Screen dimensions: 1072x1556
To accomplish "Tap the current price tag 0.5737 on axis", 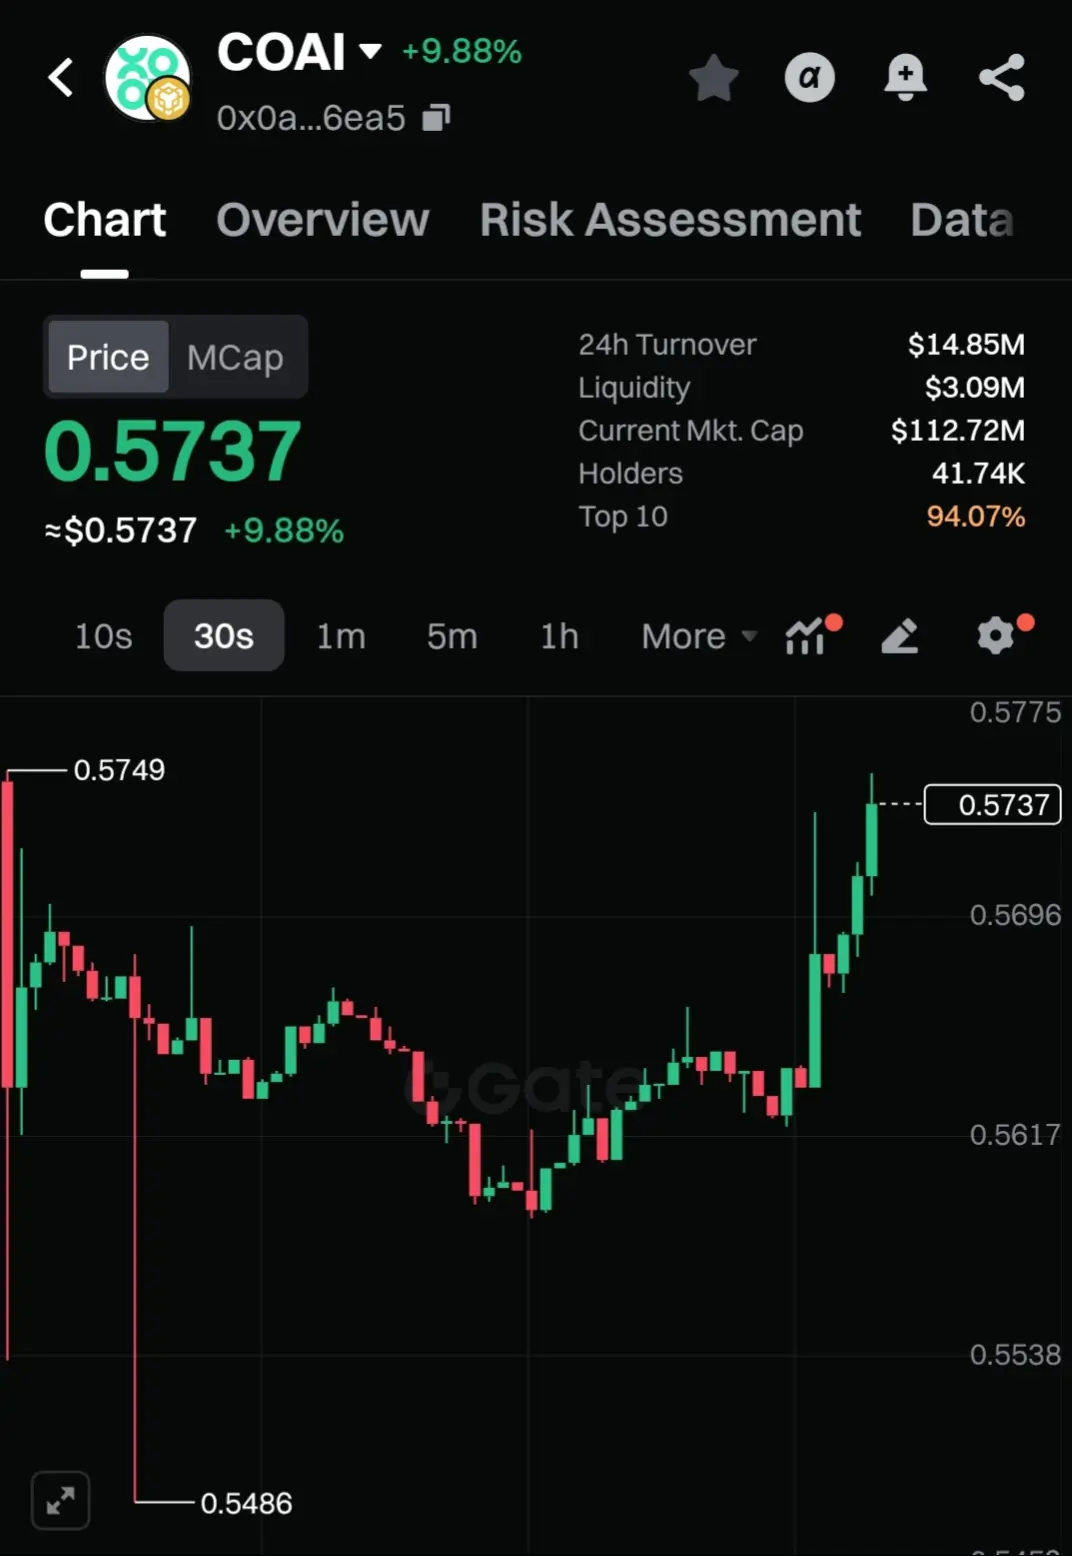I will 992,804.
